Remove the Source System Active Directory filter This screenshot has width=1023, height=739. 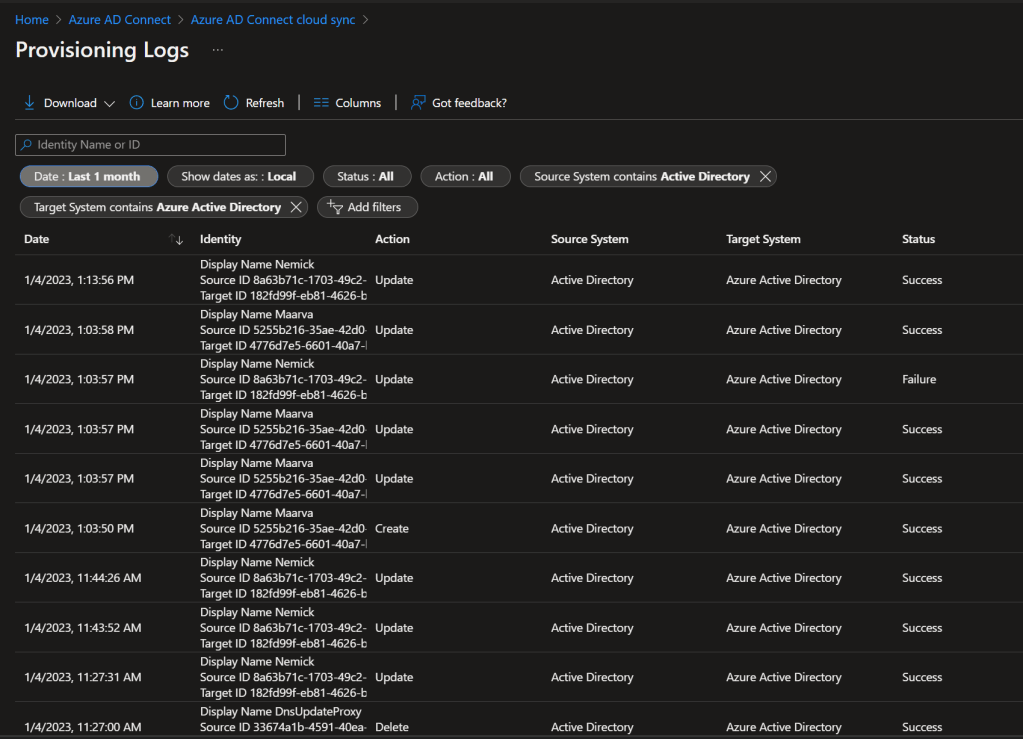point(765,177)
